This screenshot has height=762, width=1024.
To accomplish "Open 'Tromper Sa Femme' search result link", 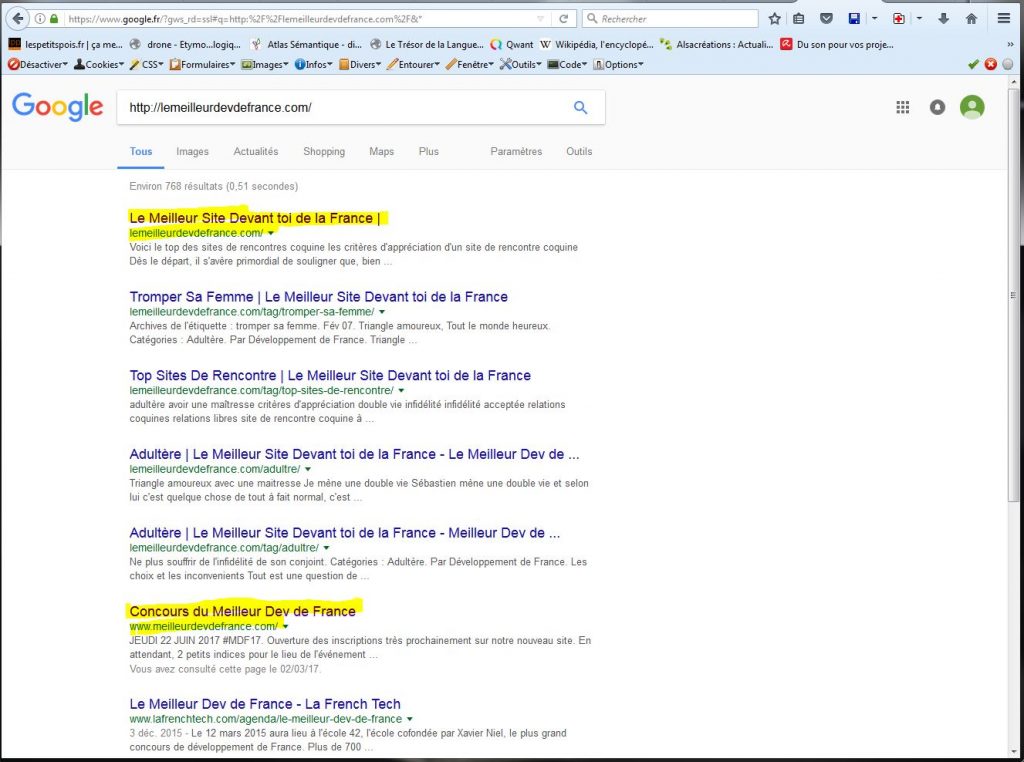I will (x=318, y=297).
